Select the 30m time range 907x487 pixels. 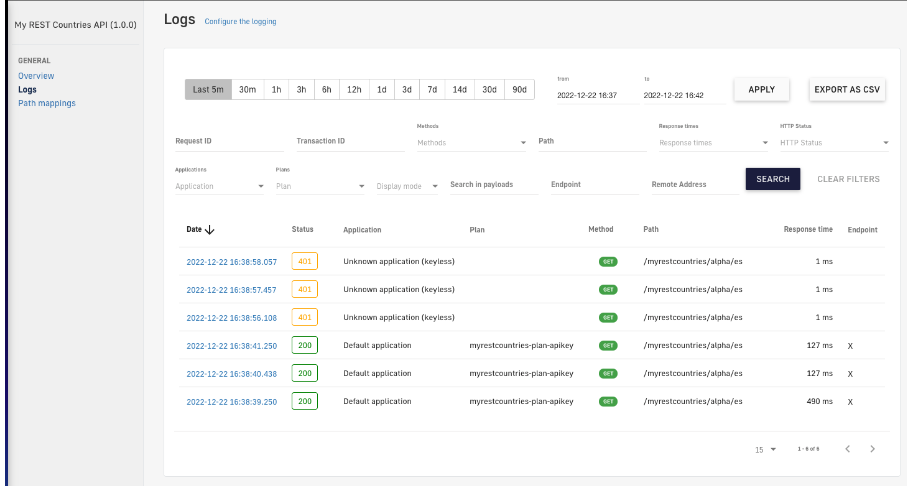tap(247, 89)
